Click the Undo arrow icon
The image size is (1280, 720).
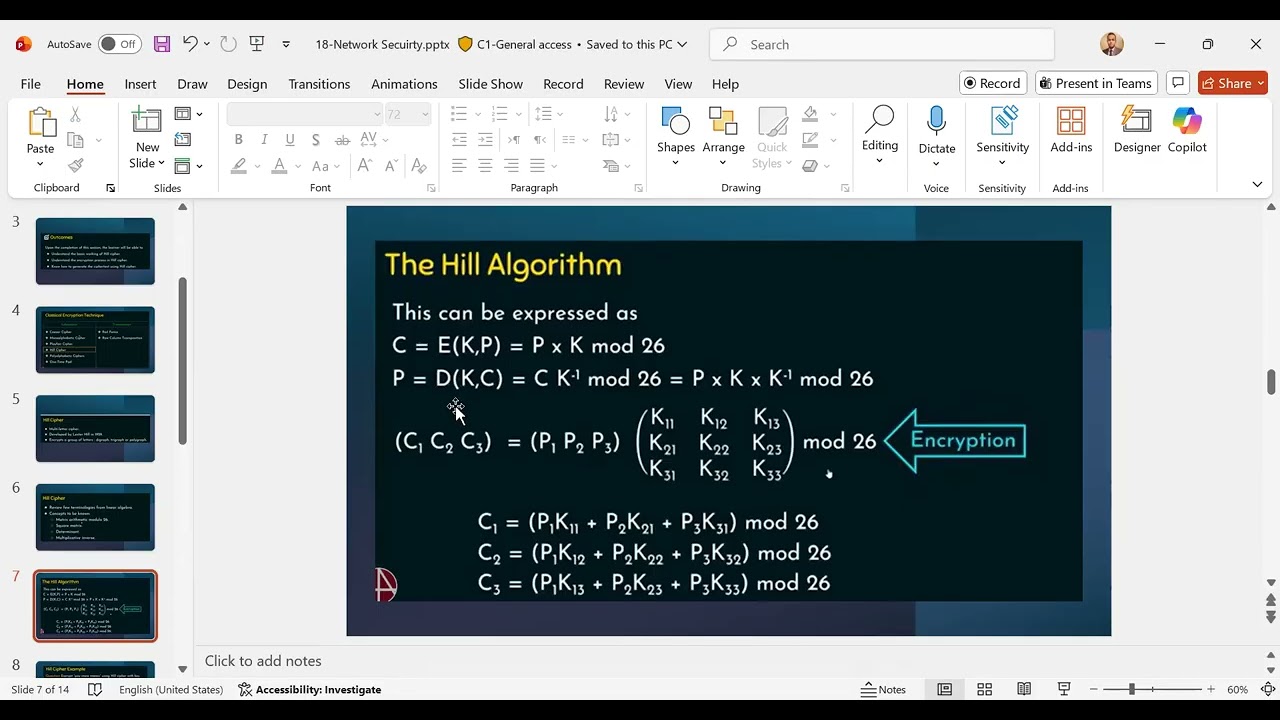[x=190, y=44]
